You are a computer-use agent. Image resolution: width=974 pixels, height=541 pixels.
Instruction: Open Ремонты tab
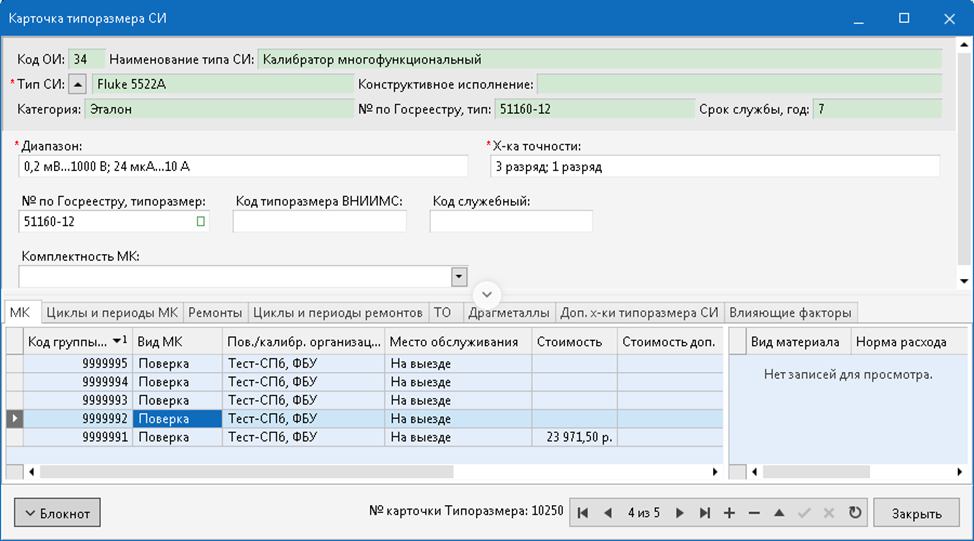215,312
